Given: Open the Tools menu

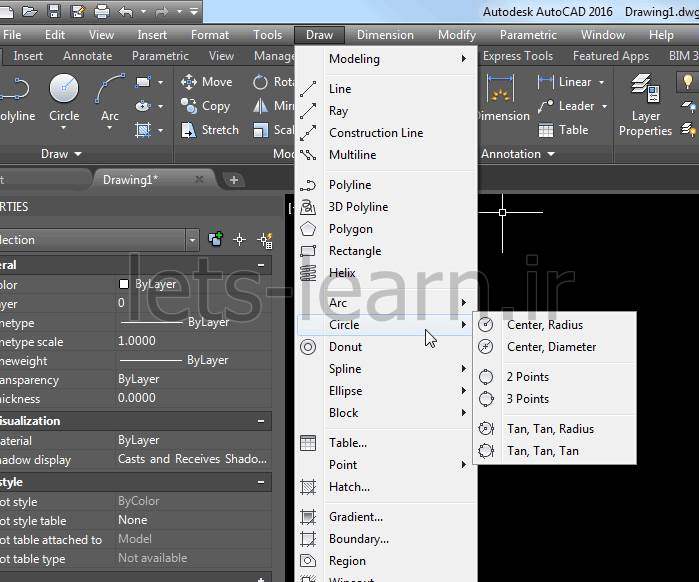Looking at the screenshot, I should 267,35.
